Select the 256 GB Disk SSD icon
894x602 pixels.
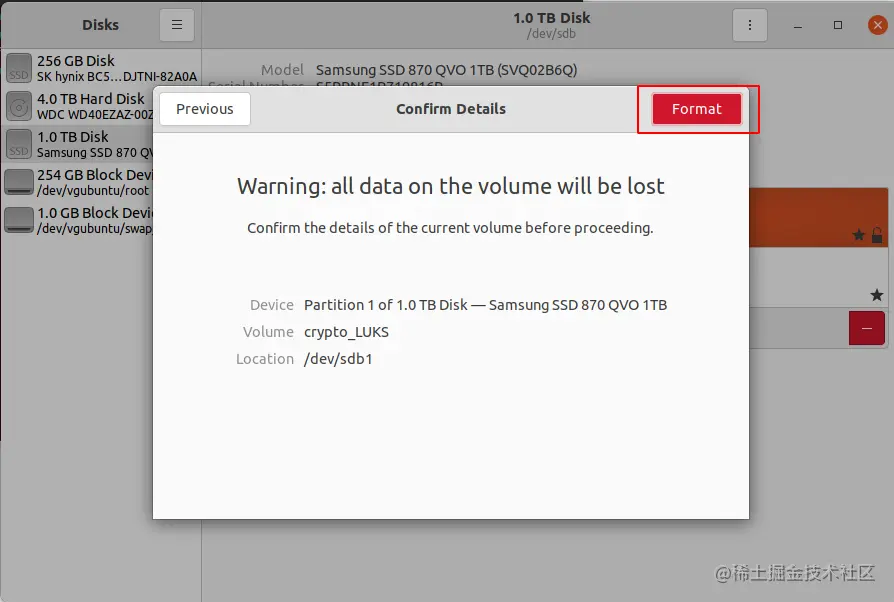[x=19, y=68]
